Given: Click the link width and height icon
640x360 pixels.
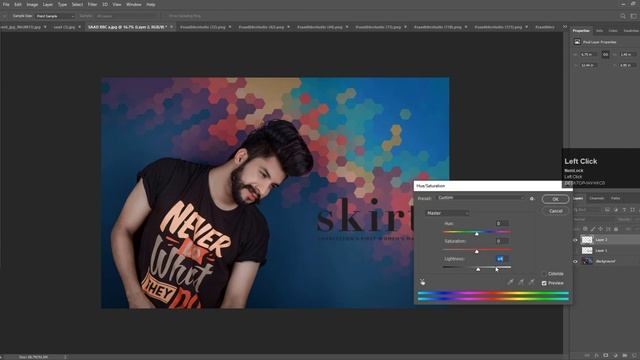Looking at the screenshot, I should tap(605, 54).
